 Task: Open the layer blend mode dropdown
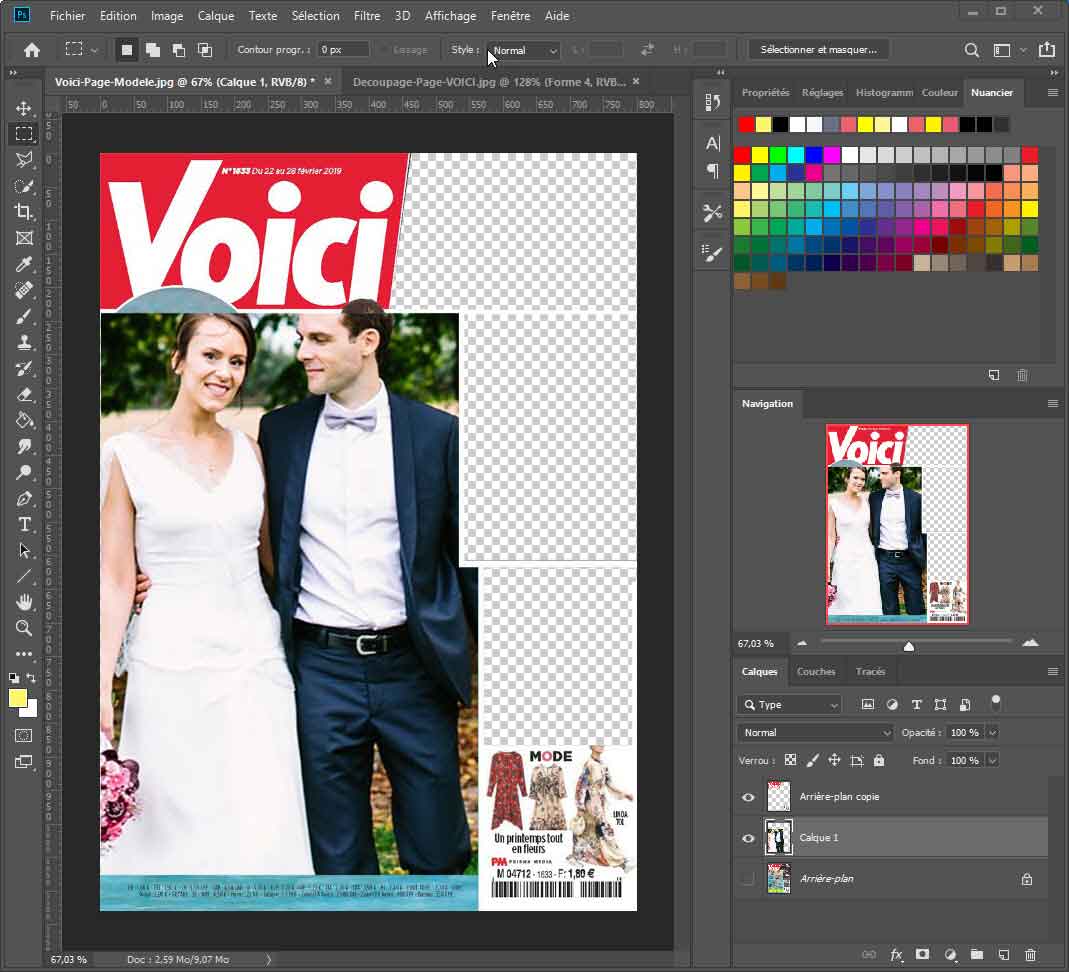coord(815,733)
